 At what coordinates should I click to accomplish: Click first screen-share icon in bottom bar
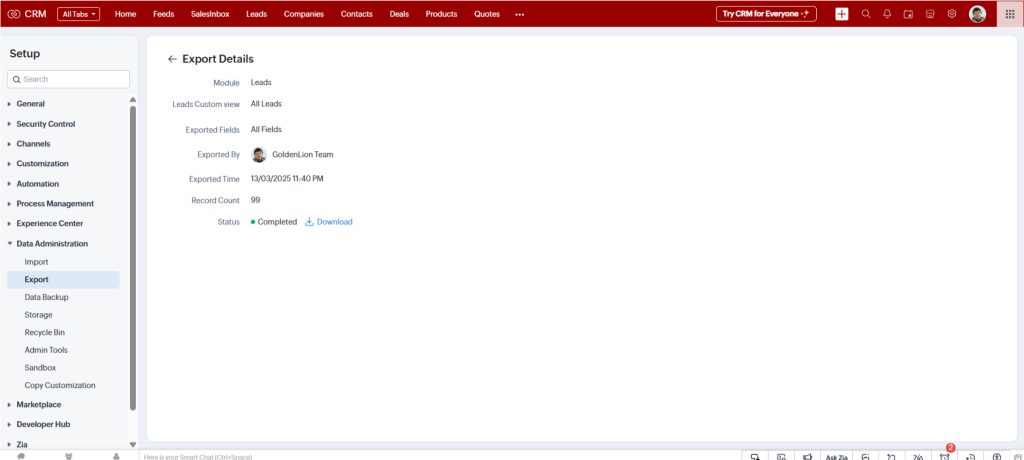coord(755,457)
